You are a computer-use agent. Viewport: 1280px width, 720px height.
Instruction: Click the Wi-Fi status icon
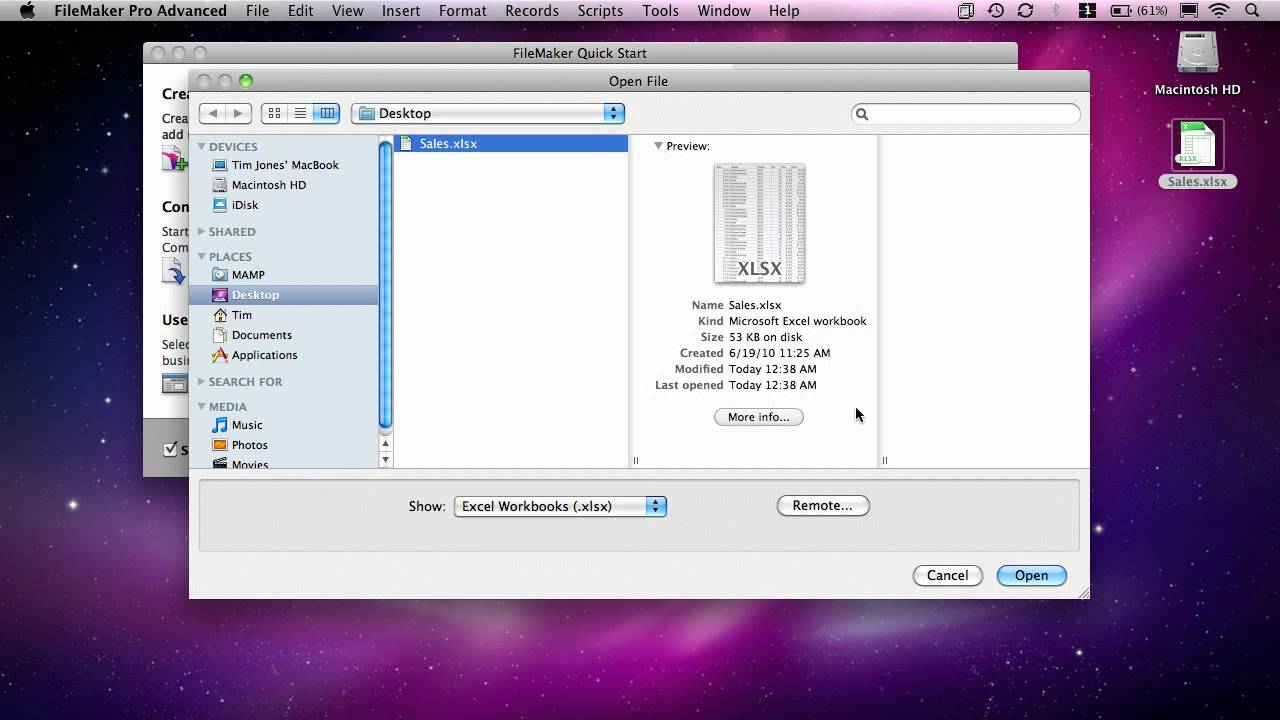[1219, 11]
